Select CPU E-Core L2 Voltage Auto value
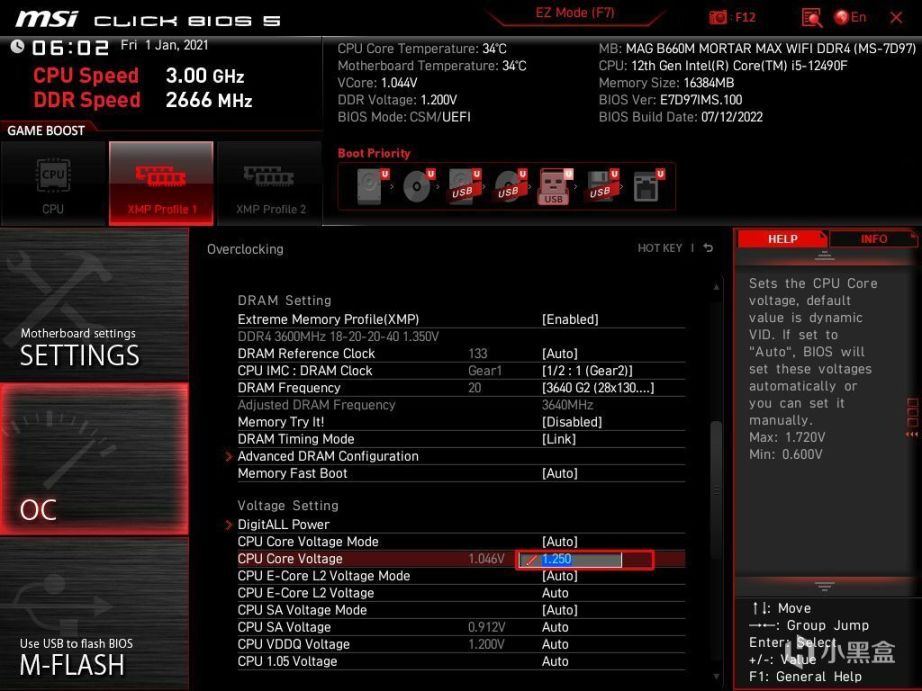The height and width of the screenshot is (691, 922). tap(555, 593)
